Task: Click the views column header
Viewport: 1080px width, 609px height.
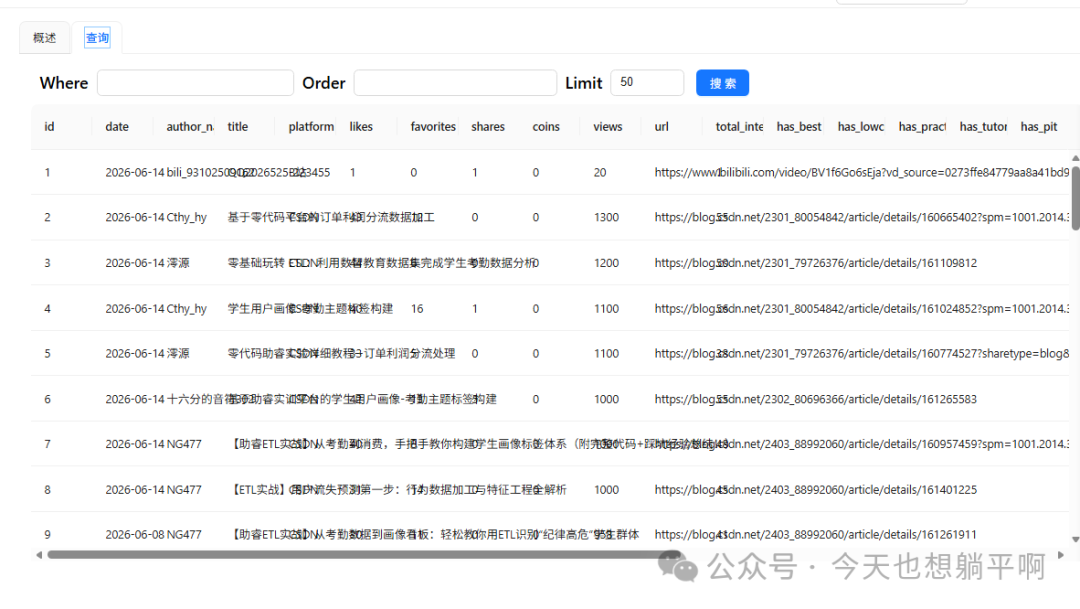Action: (x=608, y=127)
